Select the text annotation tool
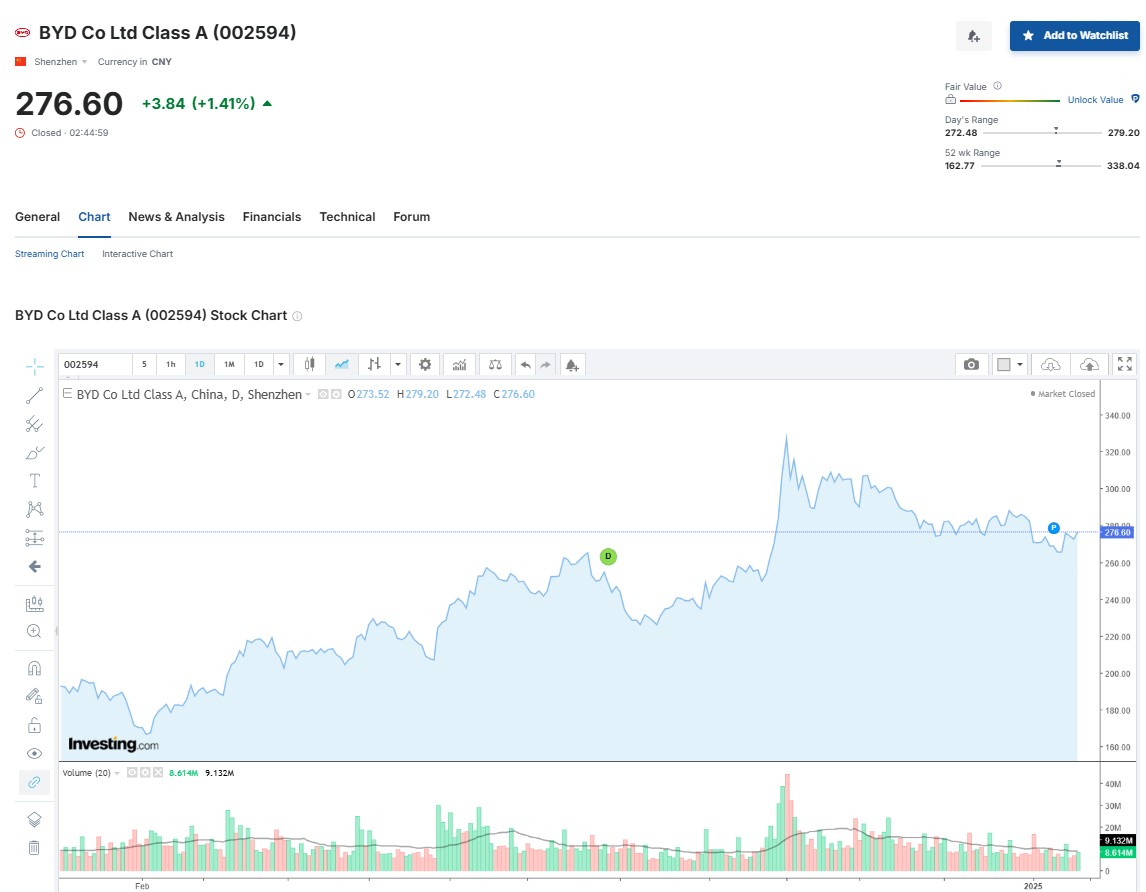1146x892 pixels. click(34, 480)
